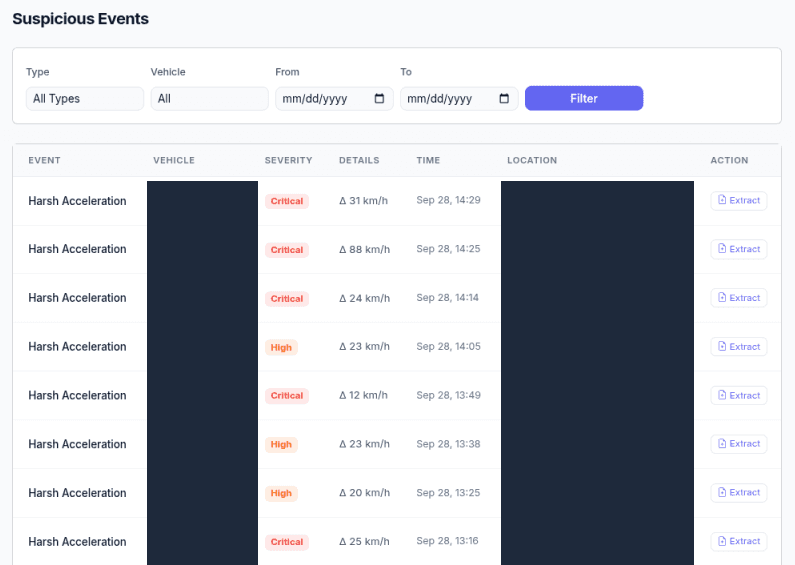
Task: Click the time Sep 28, 14:05
Action: click(x=448, y=346)
